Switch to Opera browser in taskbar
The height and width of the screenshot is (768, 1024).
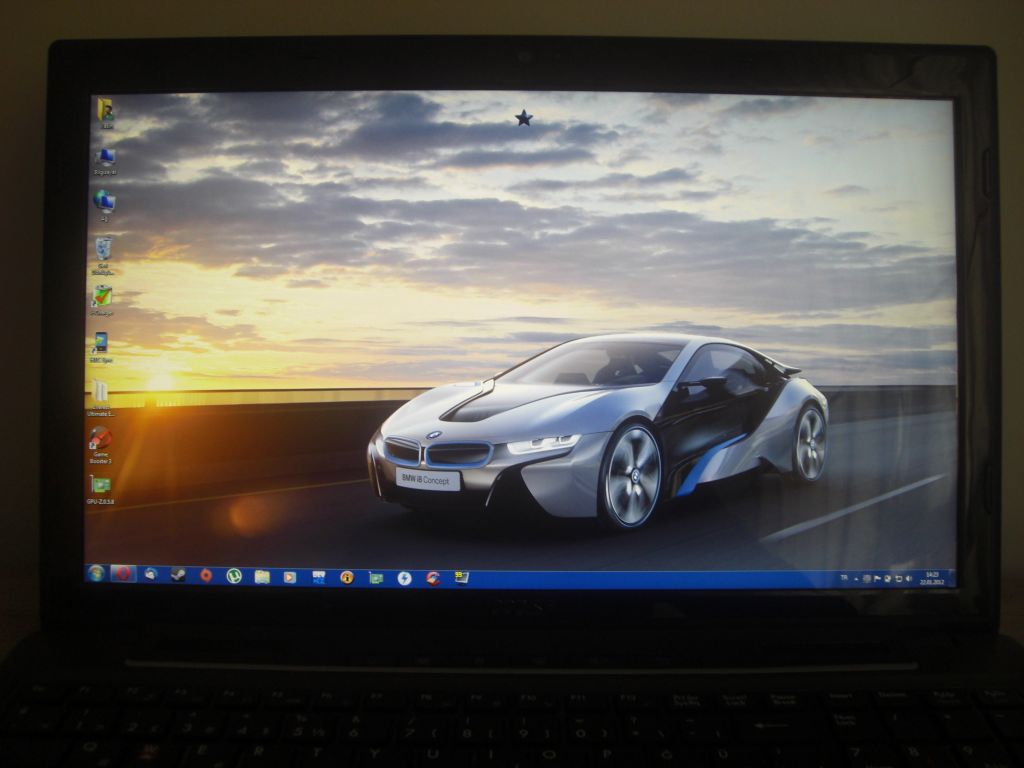[123, 574]
